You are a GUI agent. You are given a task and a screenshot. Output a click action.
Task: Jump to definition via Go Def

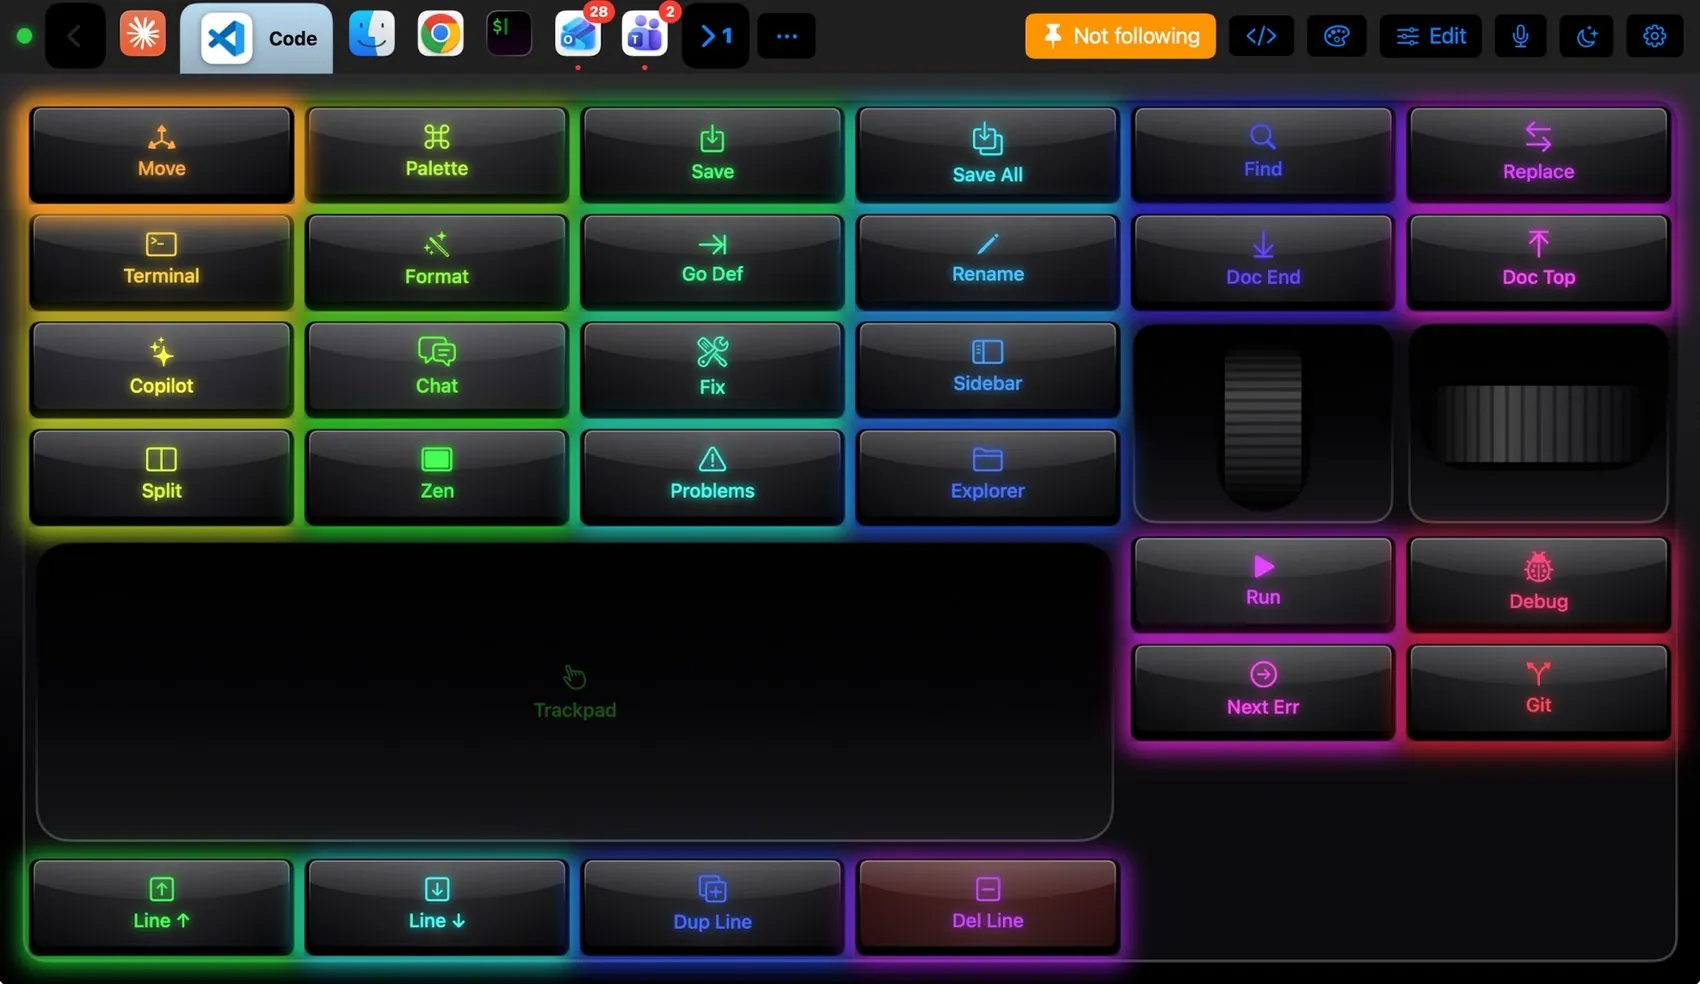point(712,261)
